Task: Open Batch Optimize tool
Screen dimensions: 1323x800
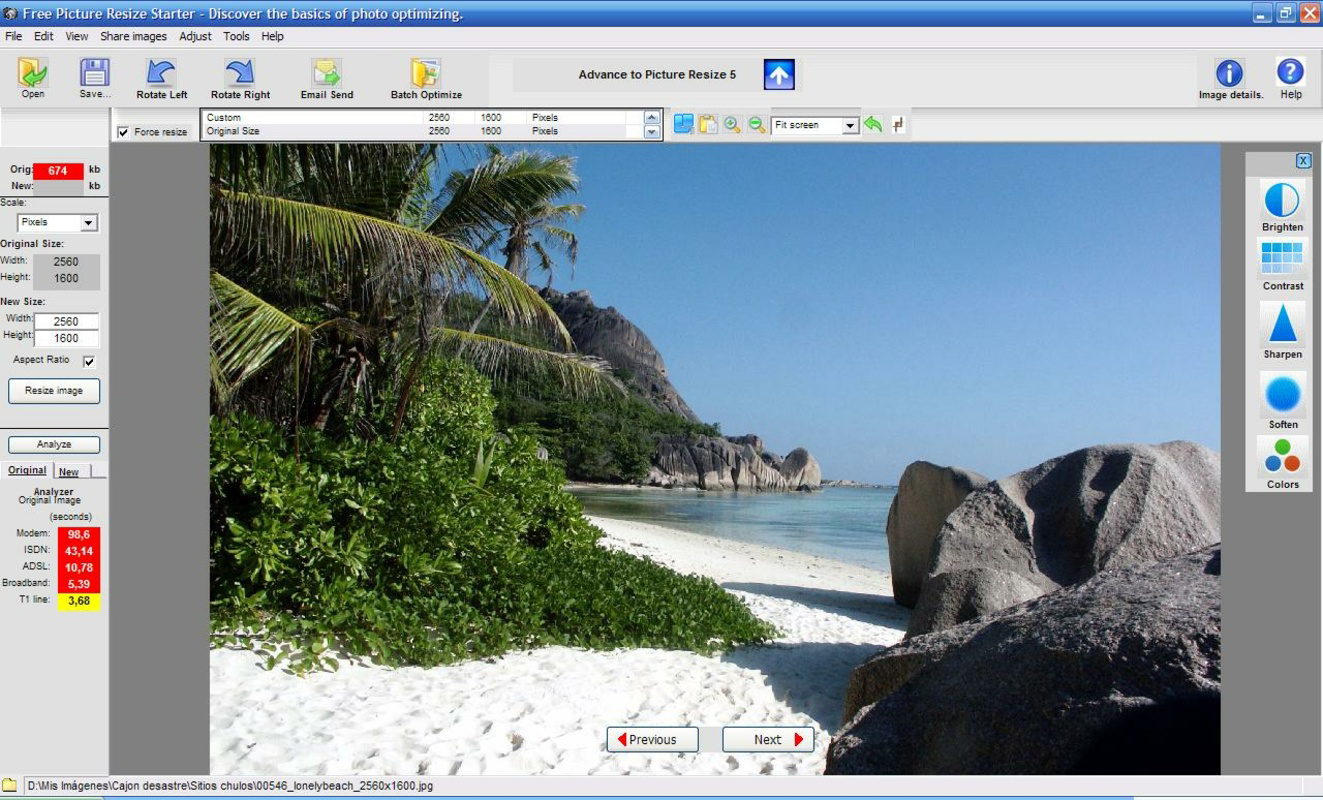Action: pyautogui.click(x=426, y=73)
